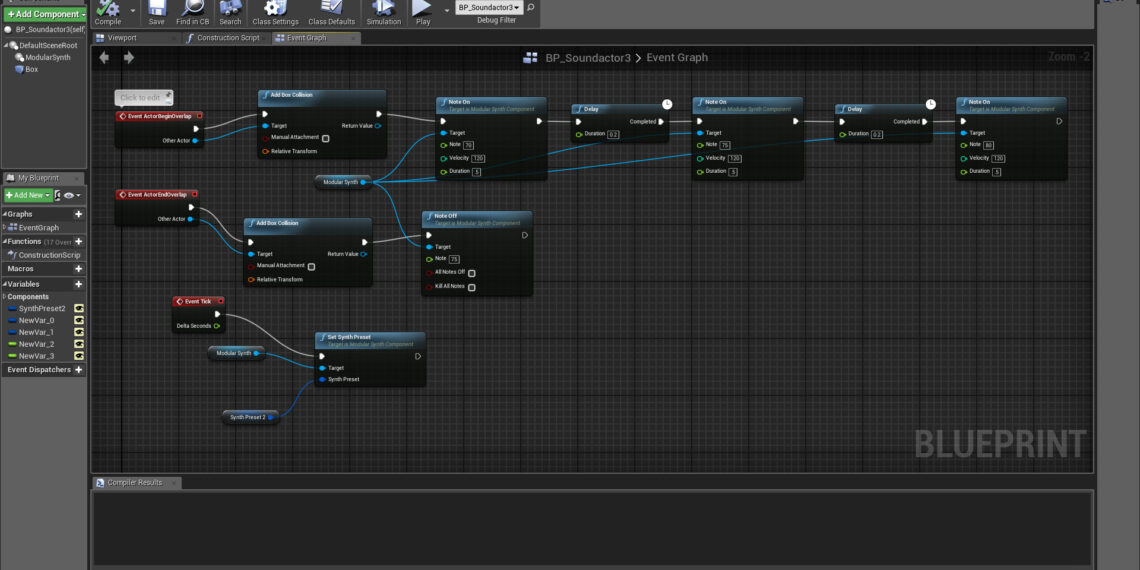Click the graph back navigation arrow
Screen dimensions: 1140x570
[x=104, y=58]
